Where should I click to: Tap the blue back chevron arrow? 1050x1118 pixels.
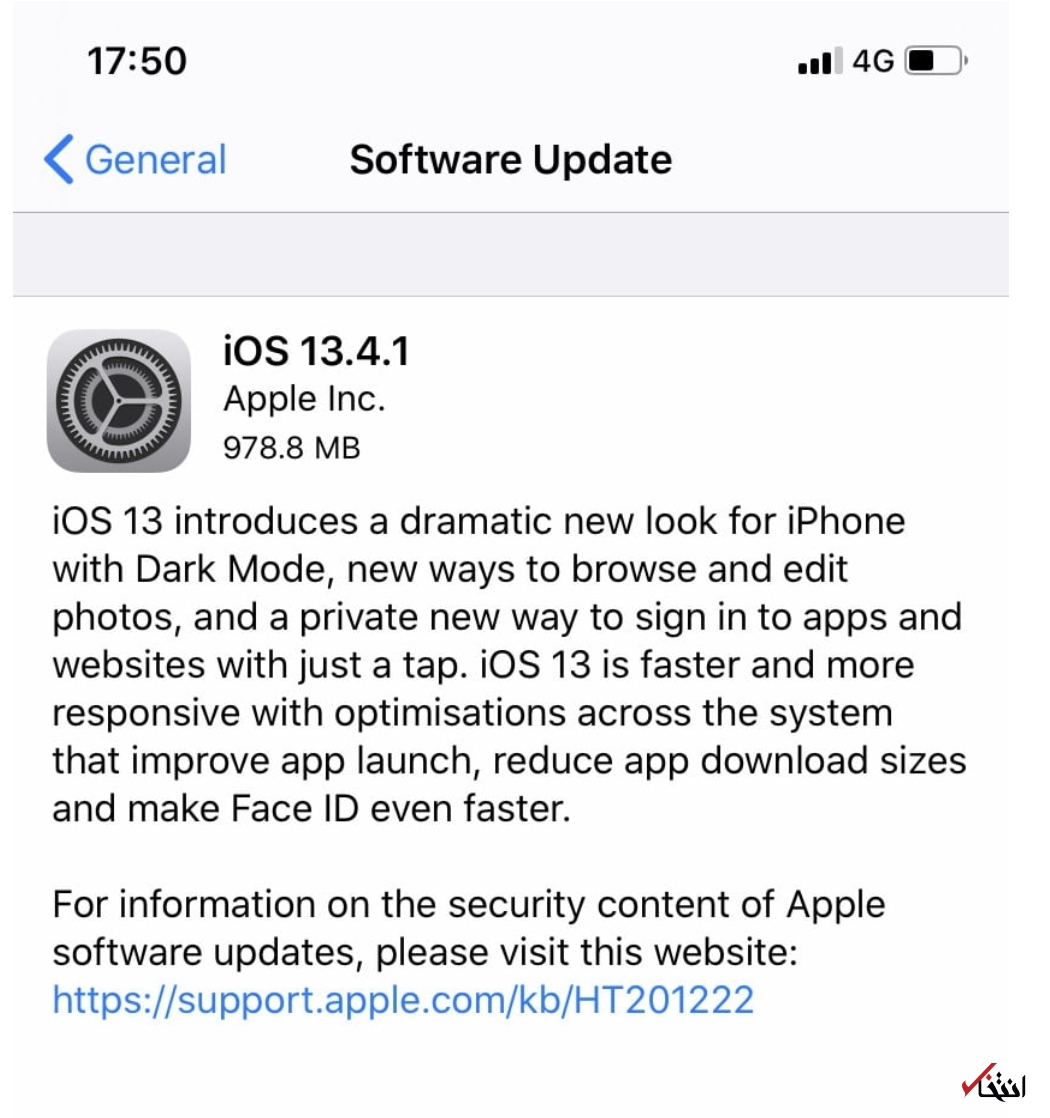(59, 161)
